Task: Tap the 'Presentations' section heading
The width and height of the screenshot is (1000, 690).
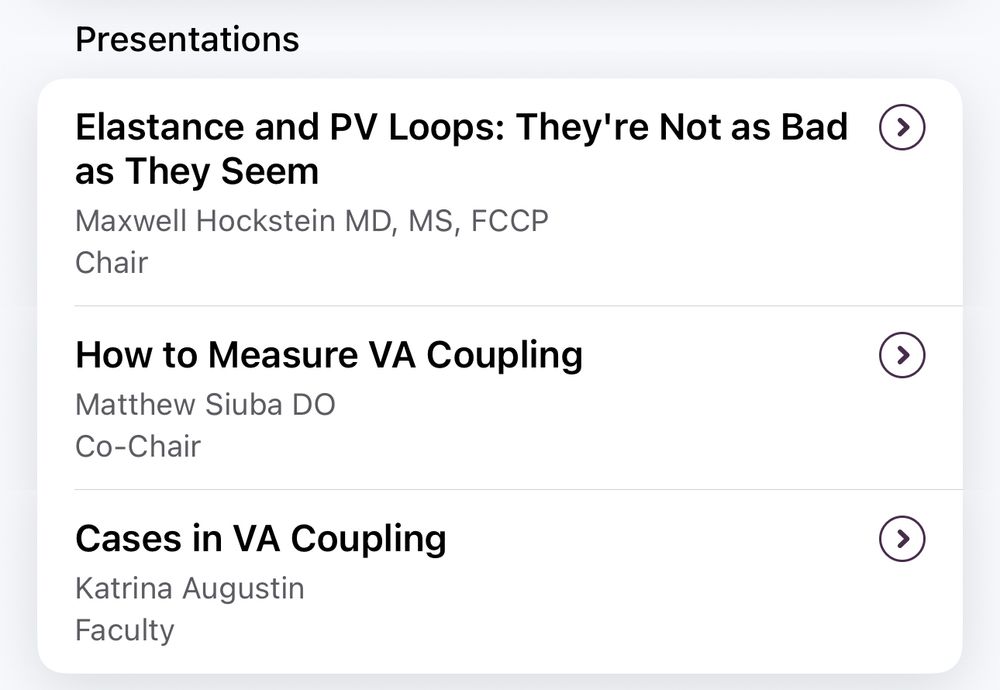Action: (x=187, y=39)
